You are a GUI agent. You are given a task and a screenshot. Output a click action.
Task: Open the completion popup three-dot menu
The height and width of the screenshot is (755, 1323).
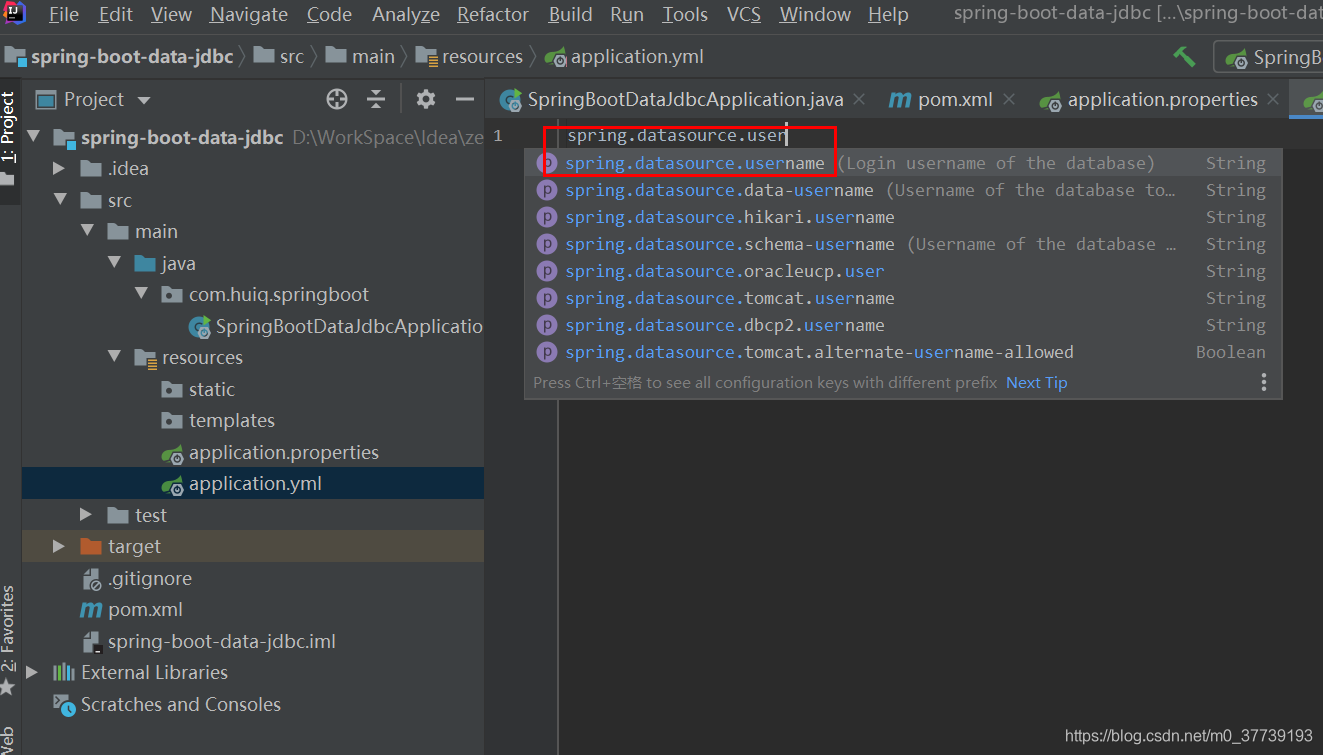[1264, 382]
